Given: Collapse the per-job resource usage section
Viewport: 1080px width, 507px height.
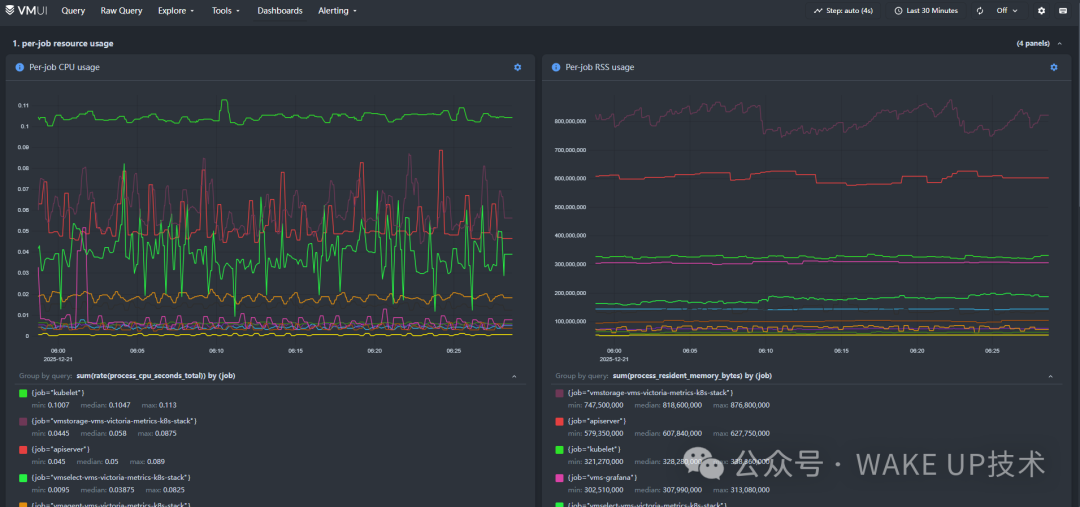Looking at the screenshot, I should click(x=1060, y=44).
